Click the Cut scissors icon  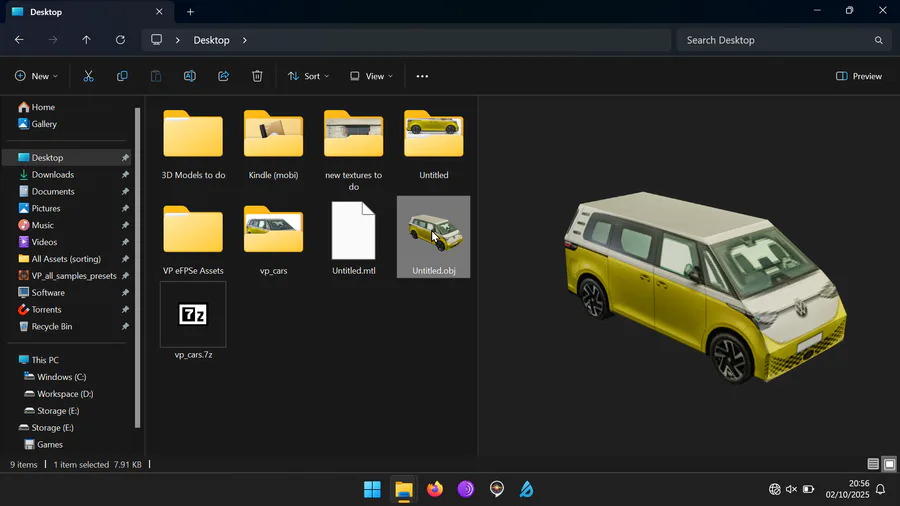(x=88, y=76)
